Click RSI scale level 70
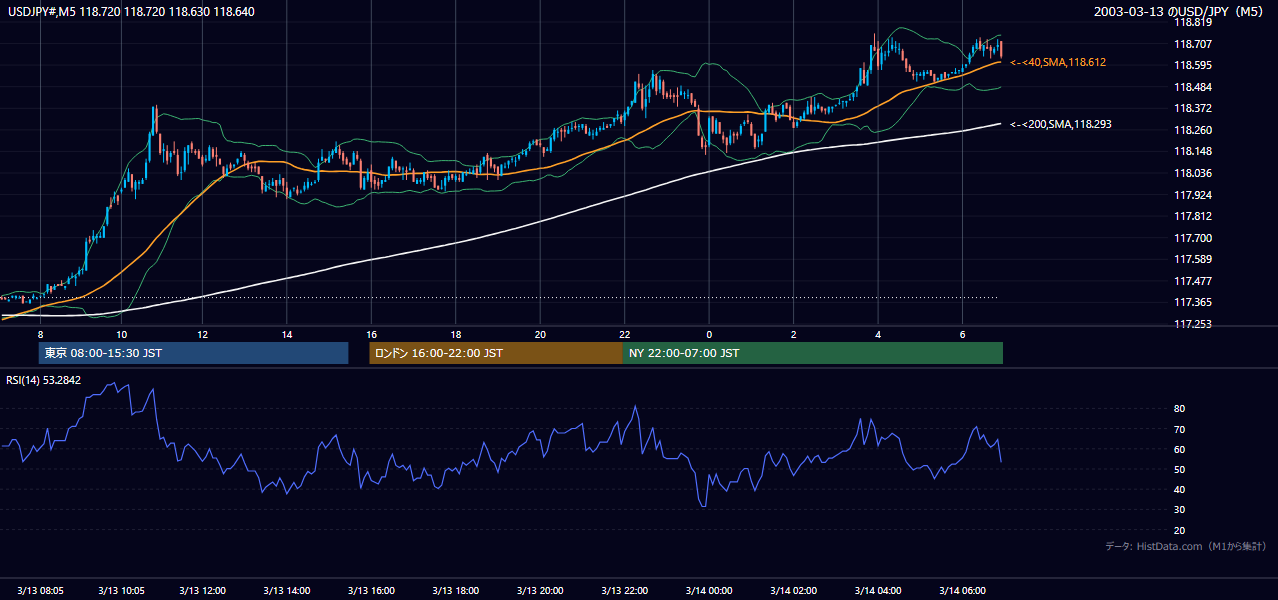The height and width of the screenshot is (600, 1278). pyautogui.click(x=1179, y=429)
